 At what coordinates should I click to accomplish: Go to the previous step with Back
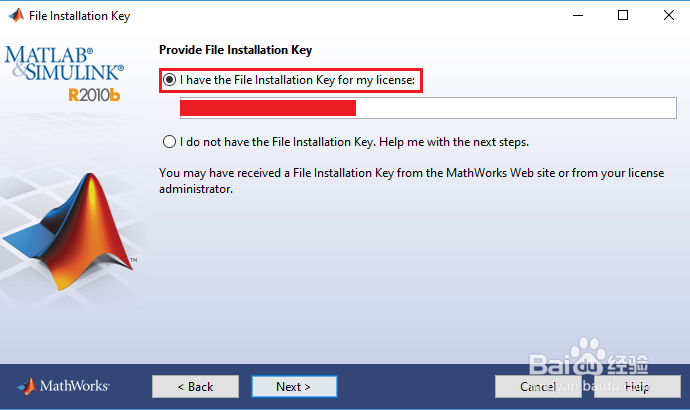pyautogui.click(x=195, y=386)
